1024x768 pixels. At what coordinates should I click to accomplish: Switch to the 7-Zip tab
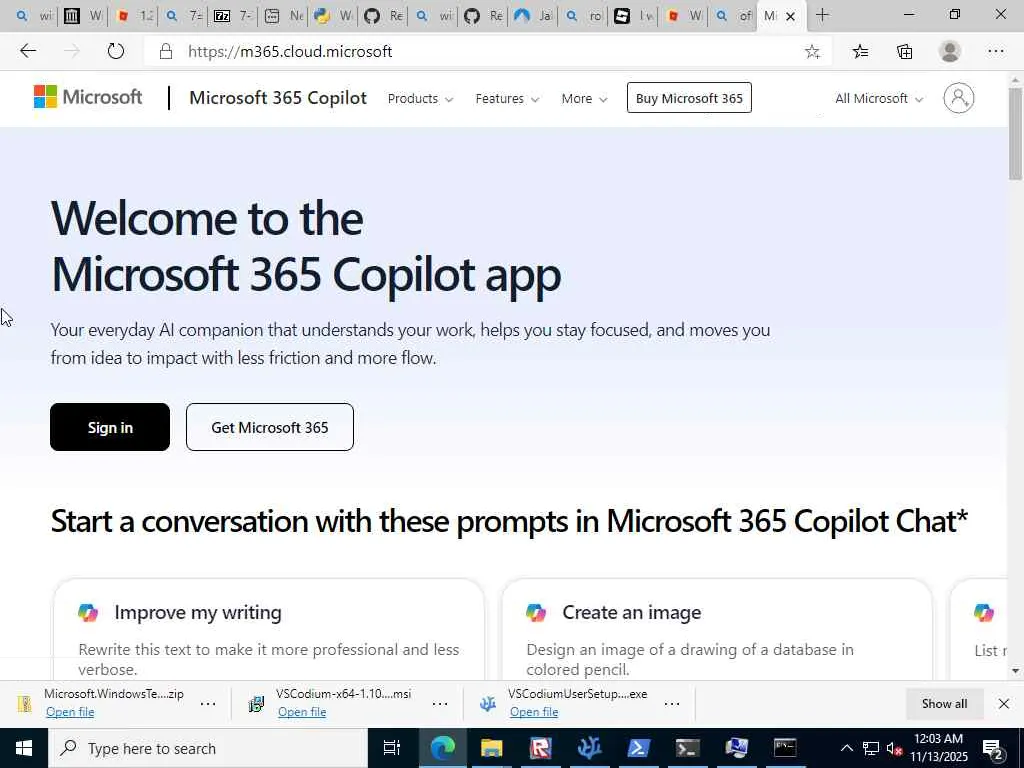click(x=234, y=16)
